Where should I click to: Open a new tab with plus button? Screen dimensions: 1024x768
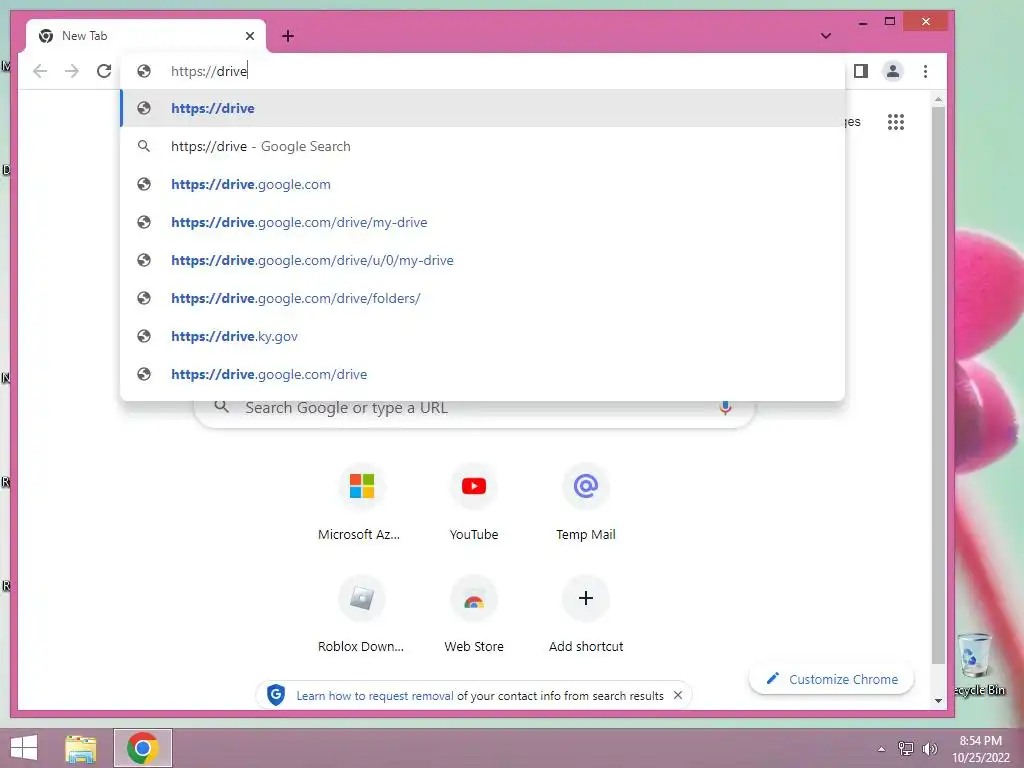coord(288,36)
